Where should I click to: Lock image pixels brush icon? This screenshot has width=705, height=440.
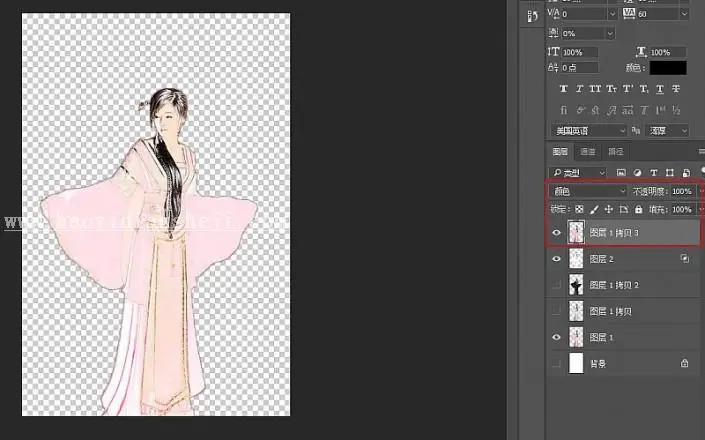click(594, 209)
